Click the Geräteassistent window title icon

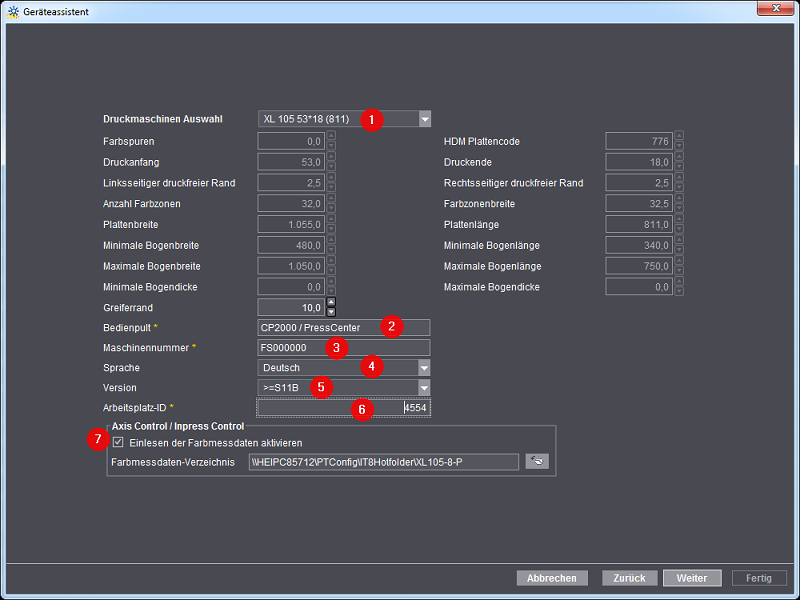13,10
